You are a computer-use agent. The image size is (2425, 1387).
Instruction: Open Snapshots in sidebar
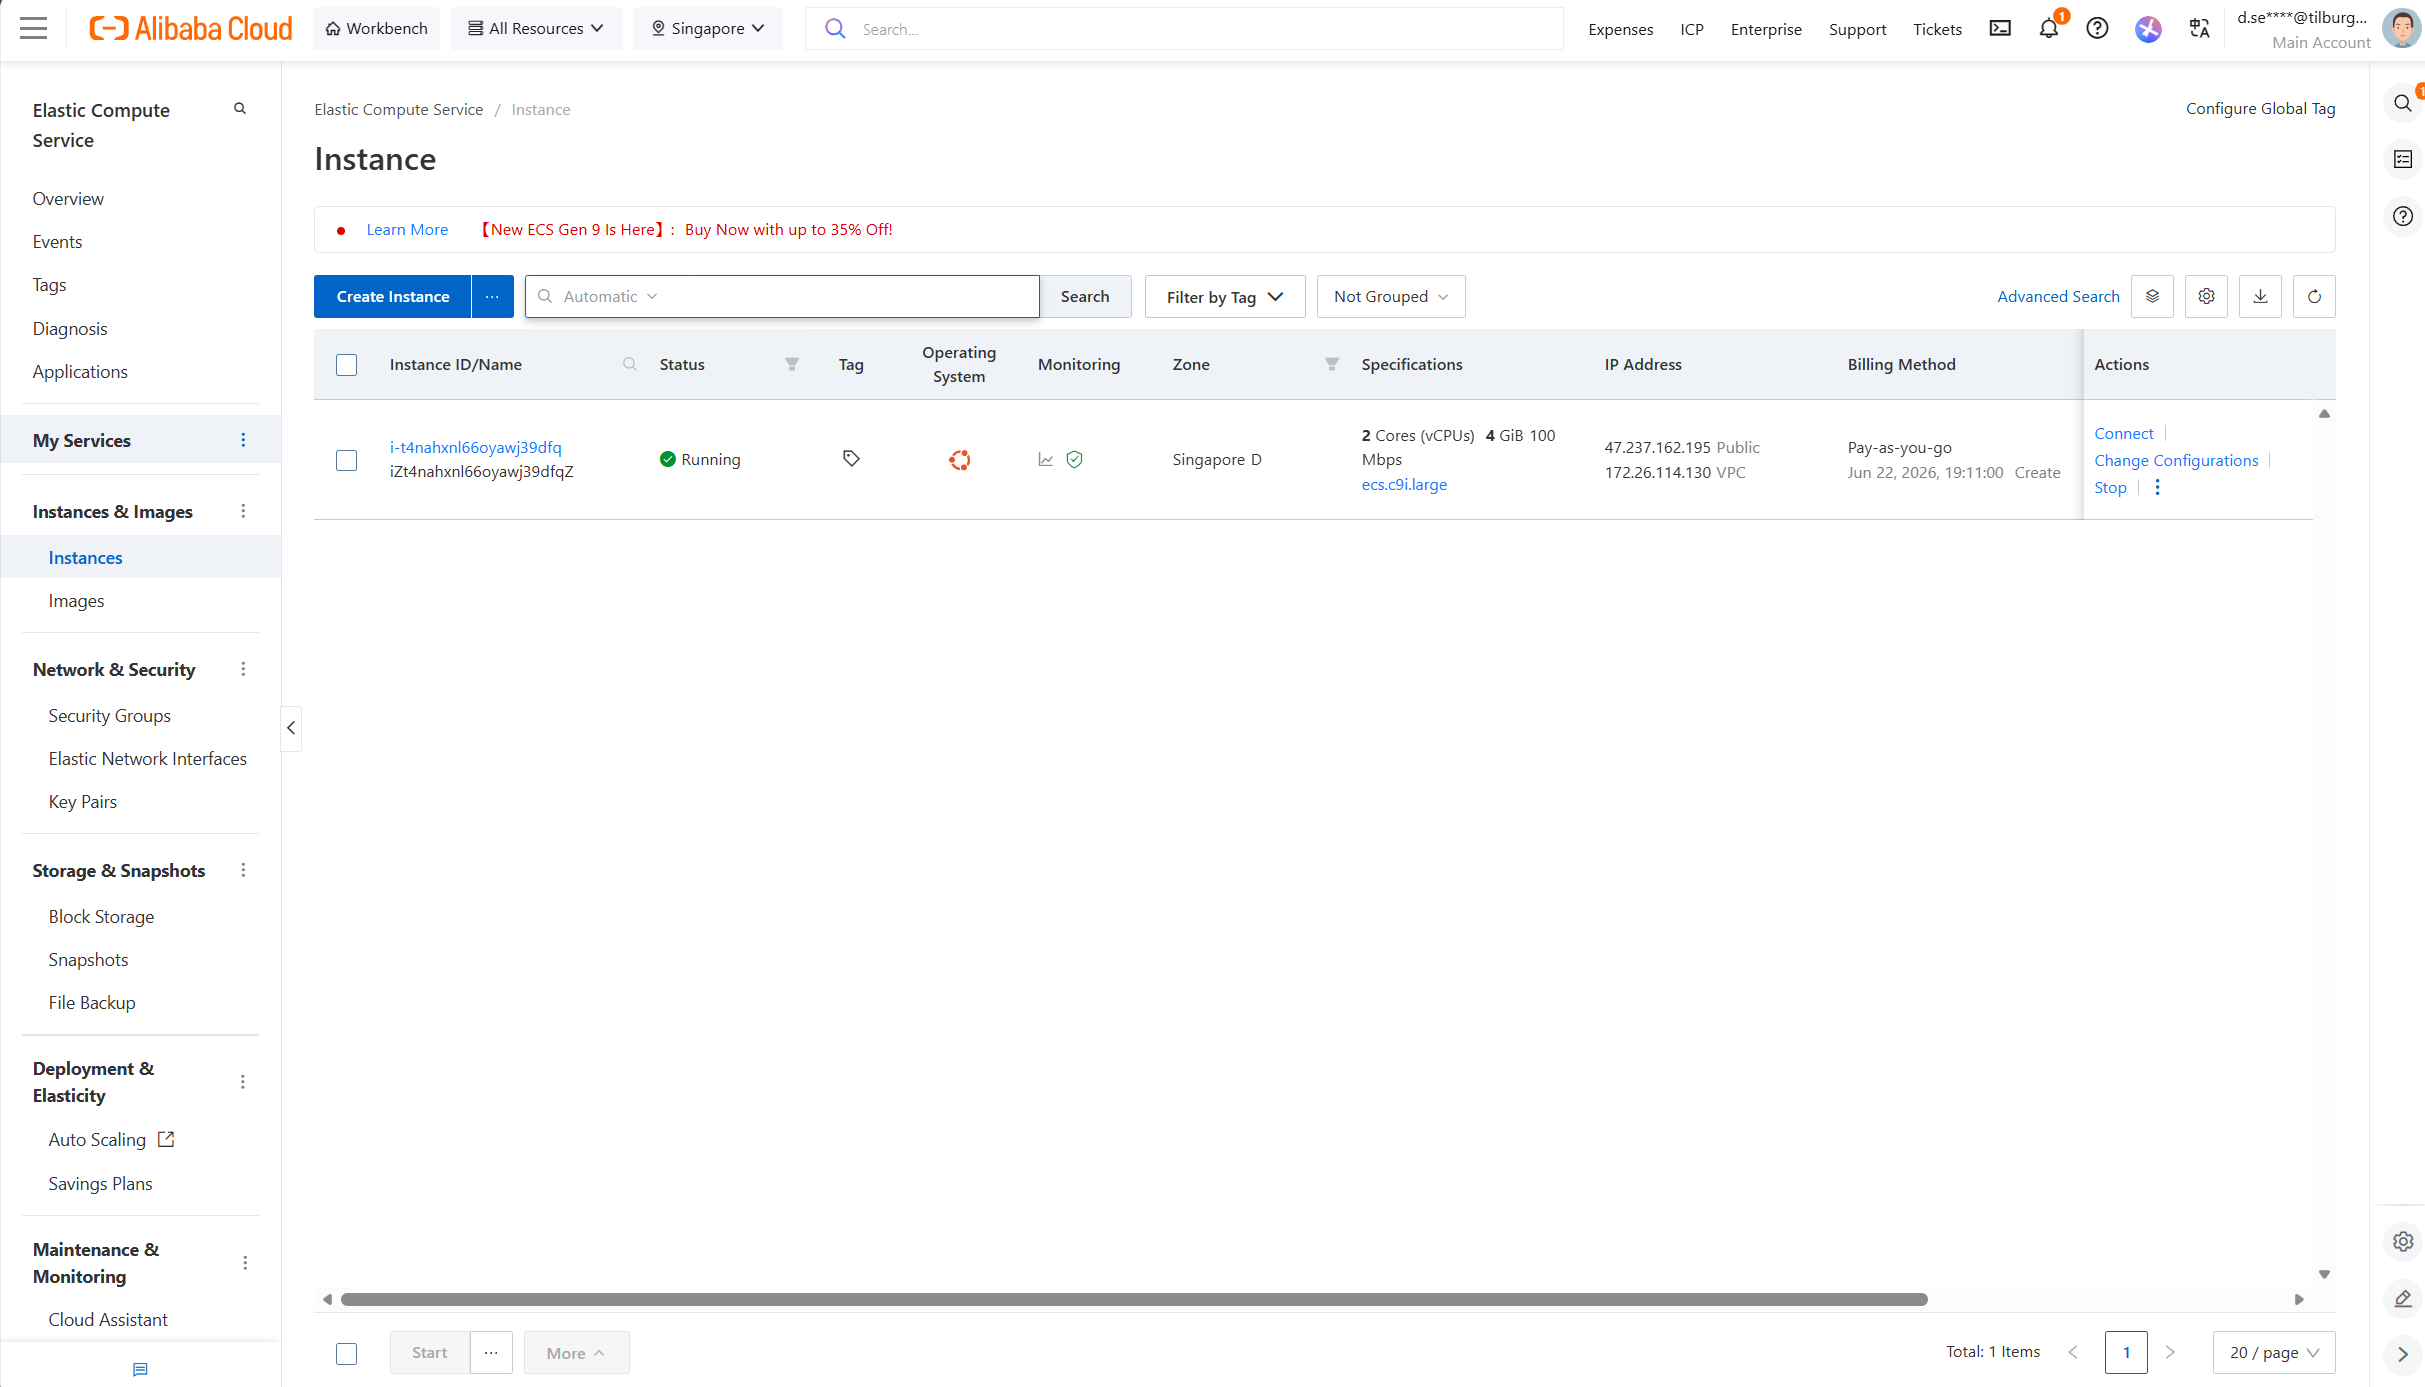(88, 959)
